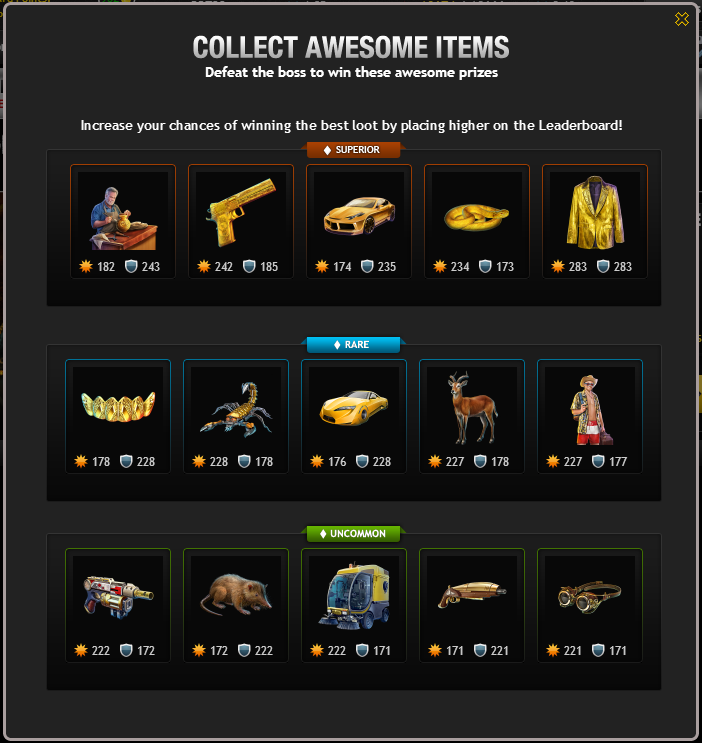Select the gold sports car superior prize
Screen dimensions: 702x743
pyautogui.click(x=359, y=221)
